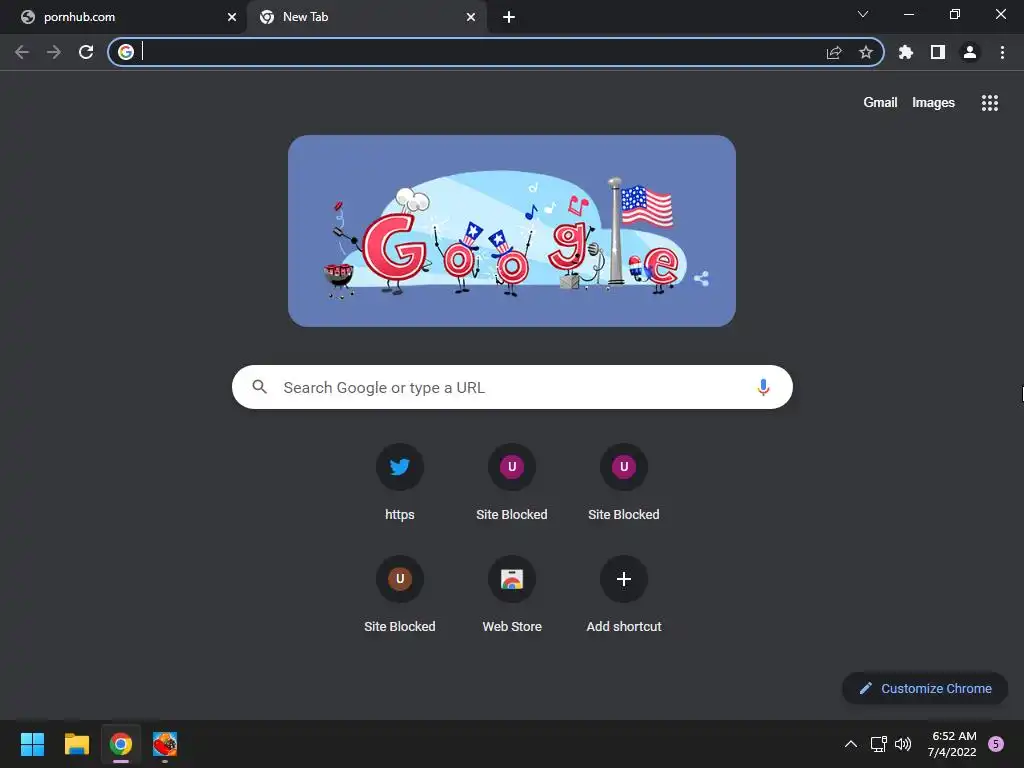This screenshot has width=1024, height=768.
Task: Close the pornhub.com tab
Action: pos(232,17)
